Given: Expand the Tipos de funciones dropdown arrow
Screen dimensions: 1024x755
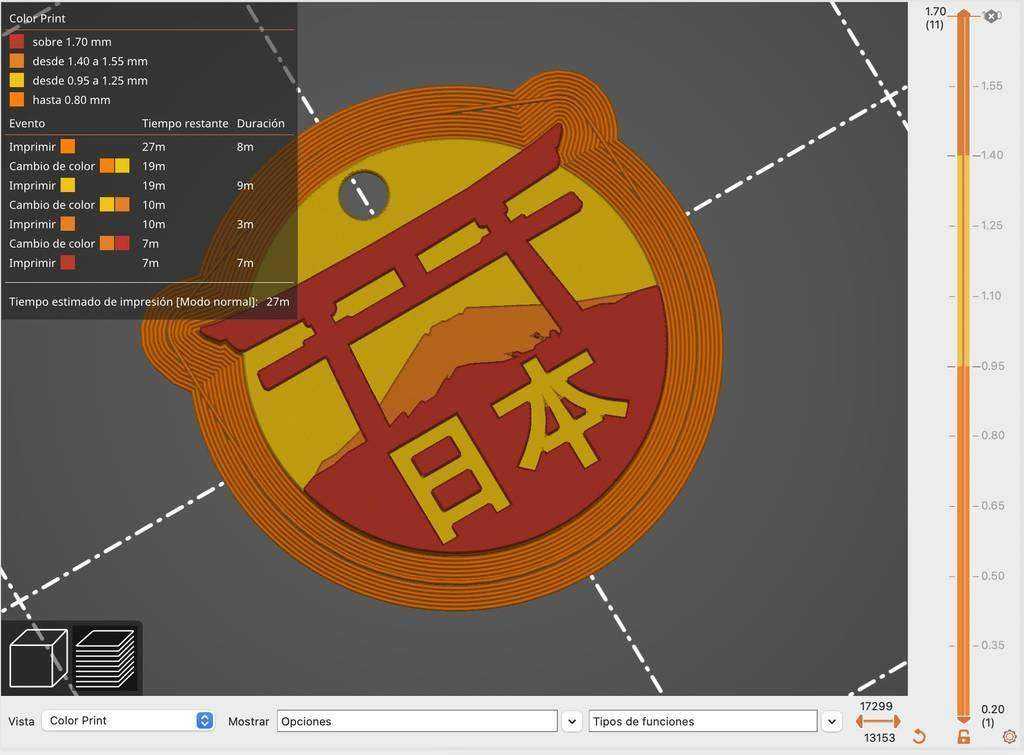Looking at the screenshot, I should point(831,721).
